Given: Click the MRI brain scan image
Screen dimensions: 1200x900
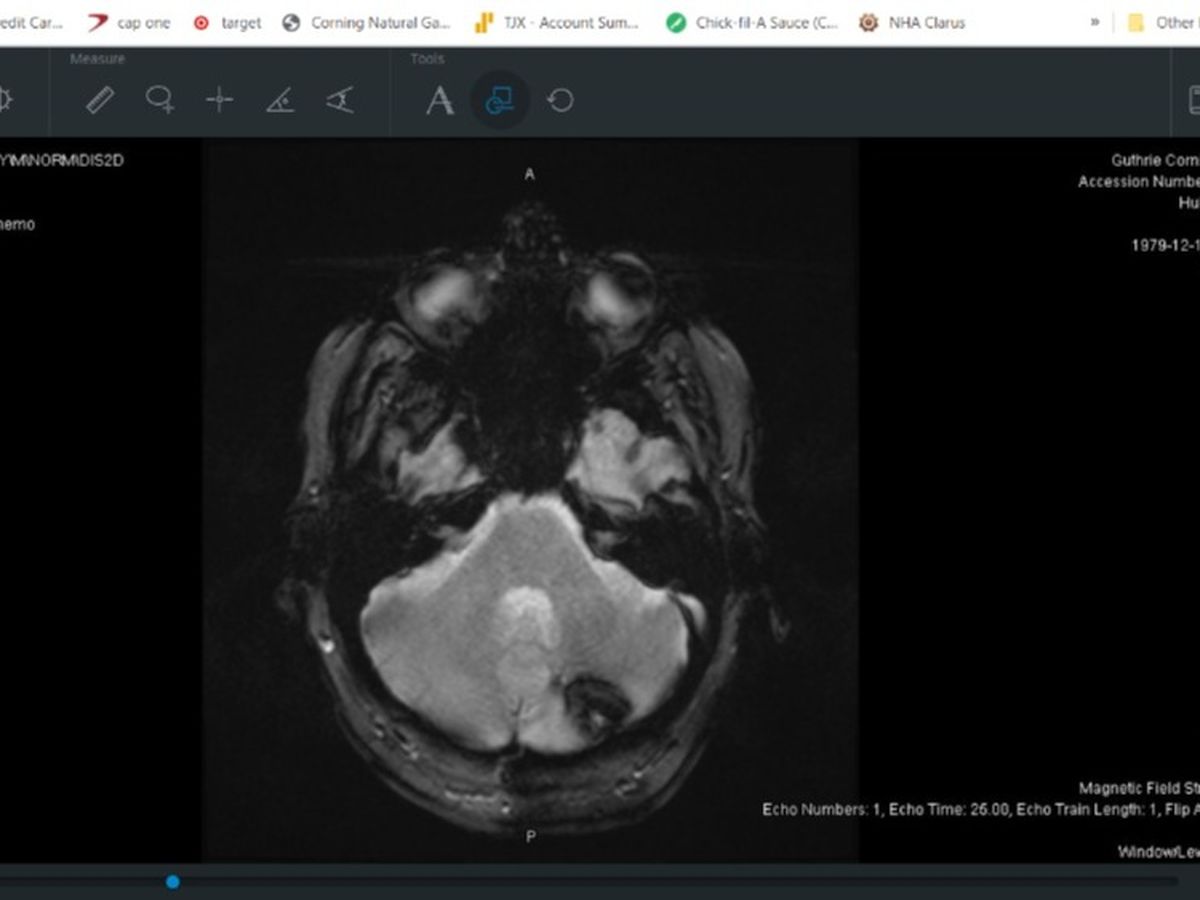Looking at the screenshot, I should 530,500.
